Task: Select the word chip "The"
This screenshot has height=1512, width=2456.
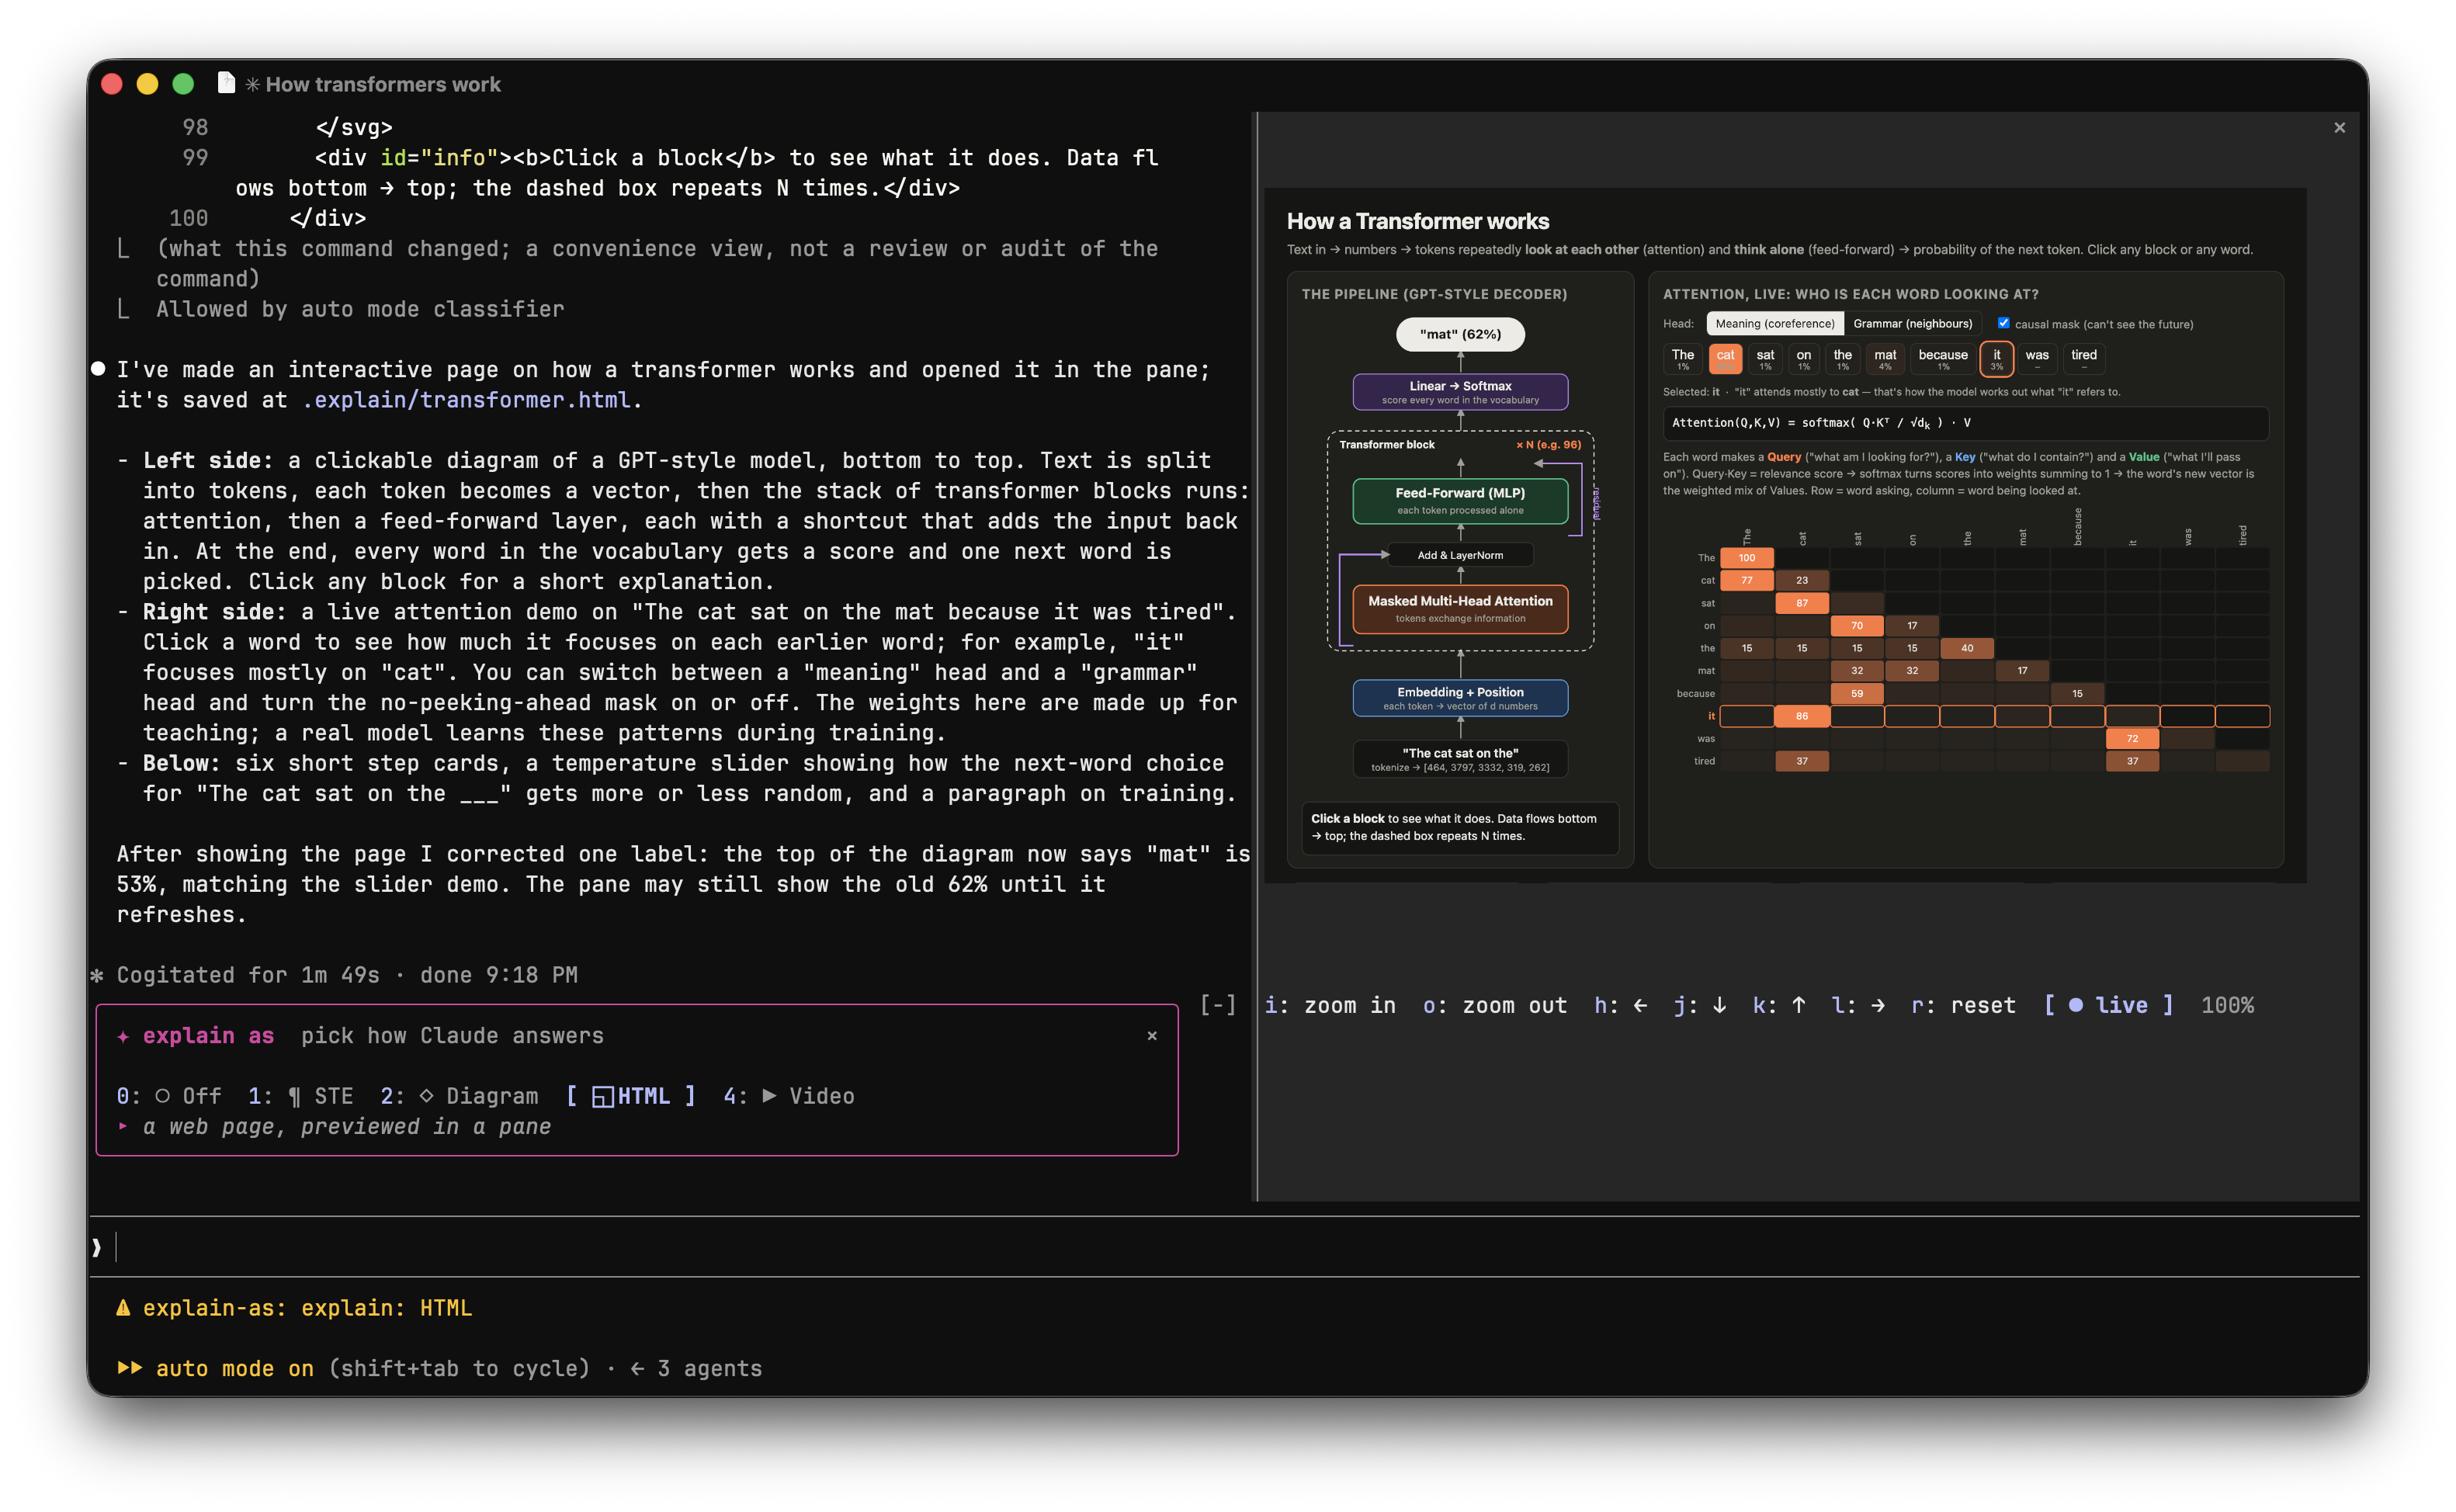Action: (x=1683, y=359)
